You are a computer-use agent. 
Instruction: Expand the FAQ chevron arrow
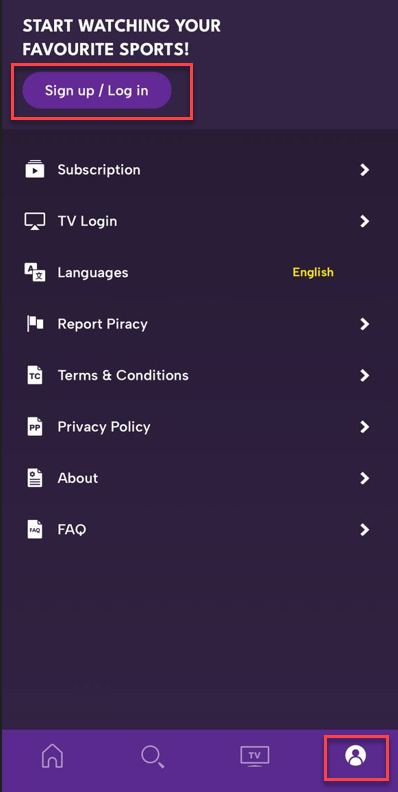(365, 529)
